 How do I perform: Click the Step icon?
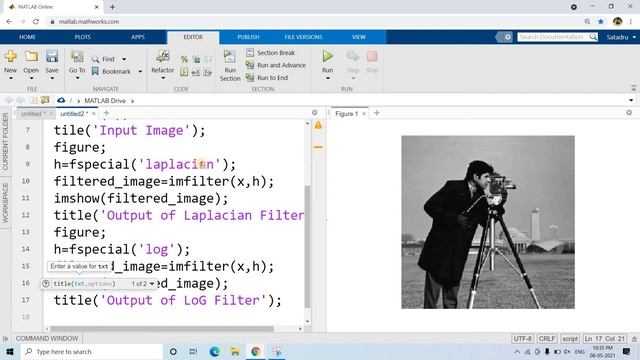pos(353,56)
